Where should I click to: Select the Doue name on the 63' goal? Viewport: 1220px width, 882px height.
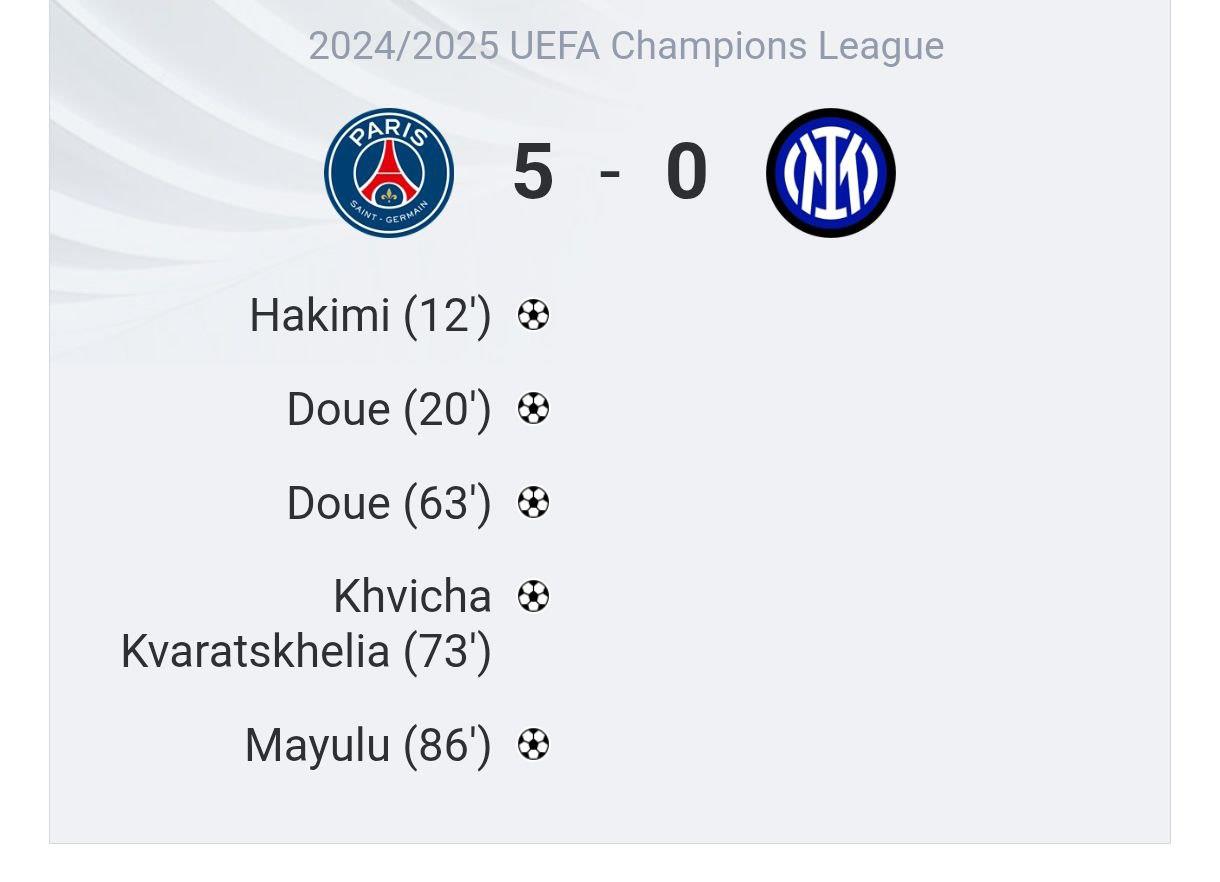coord(339,503)
